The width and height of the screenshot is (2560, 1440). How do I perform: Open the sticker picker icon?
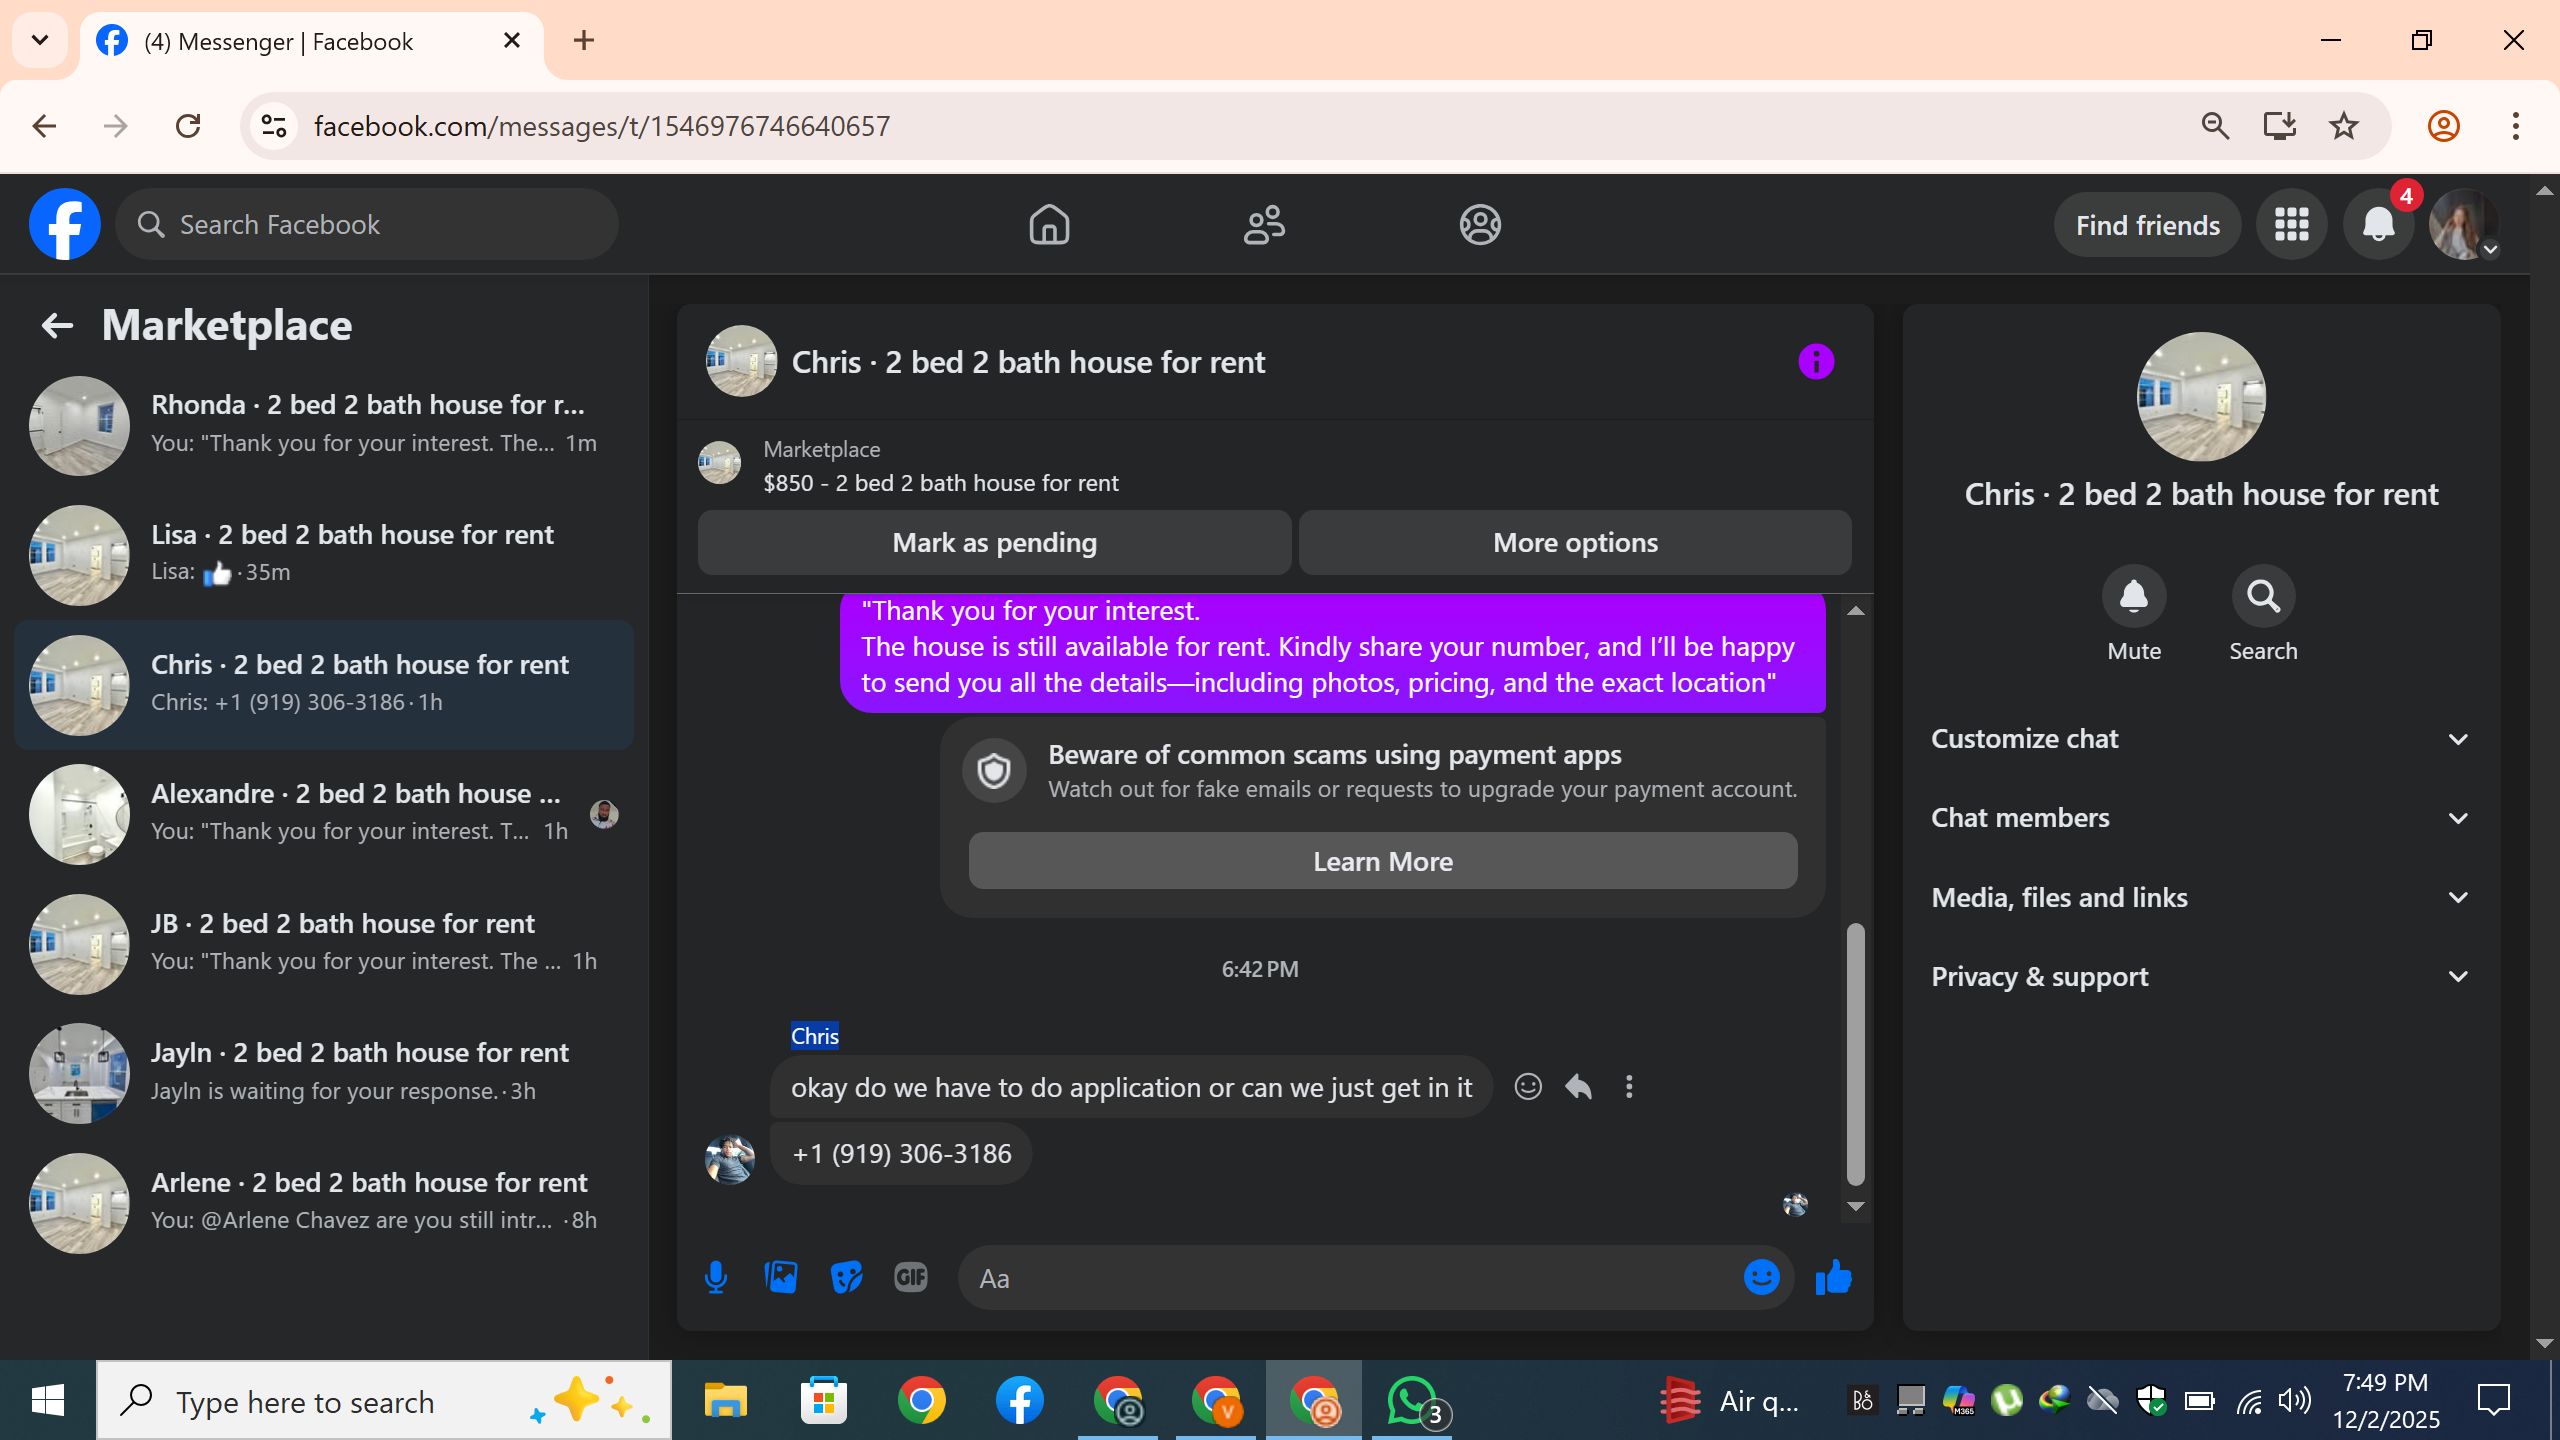pos(846,1277)
